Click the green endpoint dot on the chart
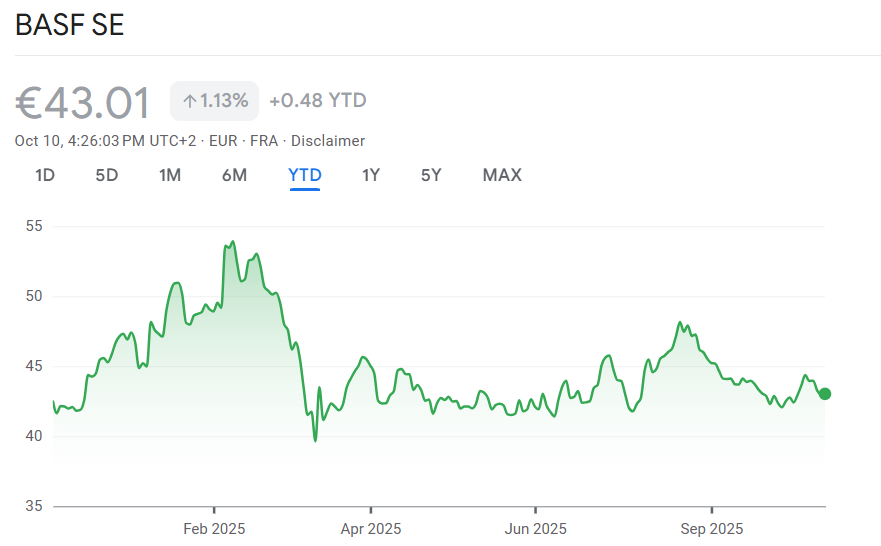The image size is (881, 546). (x=825, y=394)
